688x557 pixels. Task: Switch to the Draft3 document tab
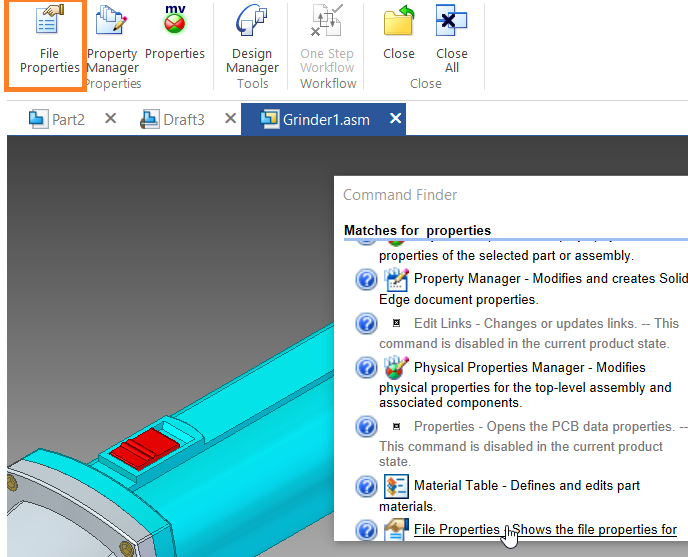pyautogui.click(x=173, y=119)
